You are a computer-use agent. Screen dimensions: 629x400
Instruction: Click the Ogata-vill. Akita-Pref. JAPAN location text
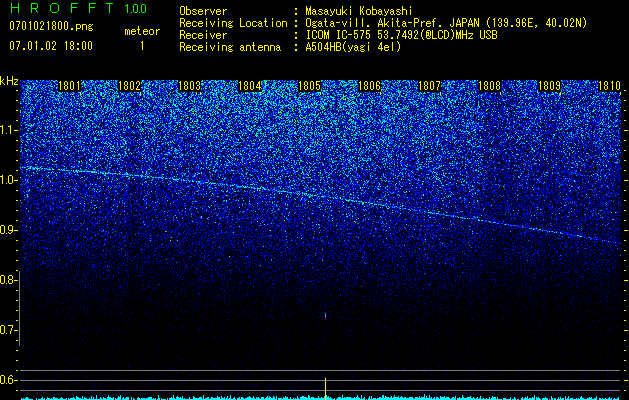[444, 23]
